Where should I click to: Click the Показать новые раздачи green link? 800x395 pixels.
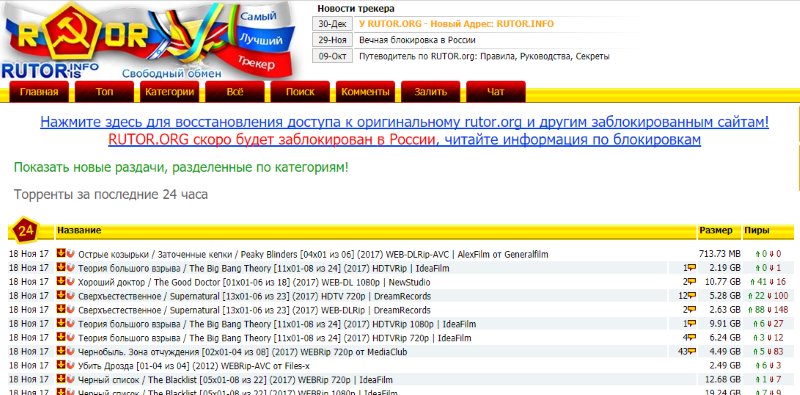pos(181,167)
